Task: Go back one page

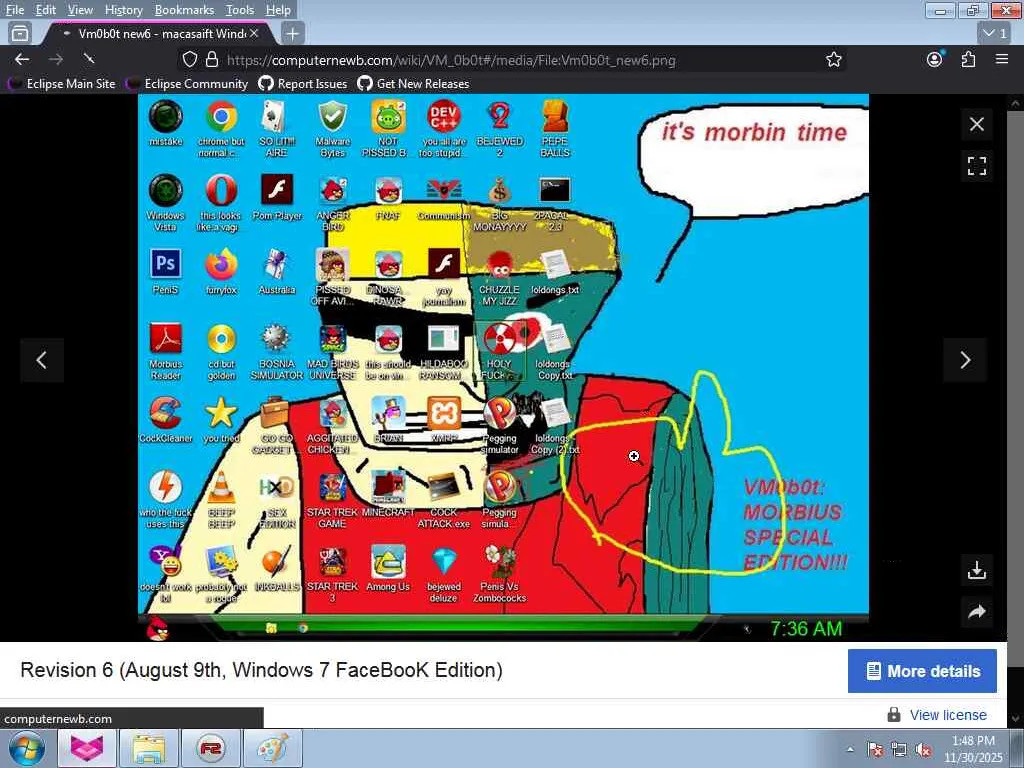Action: click(x=22, y=59)
